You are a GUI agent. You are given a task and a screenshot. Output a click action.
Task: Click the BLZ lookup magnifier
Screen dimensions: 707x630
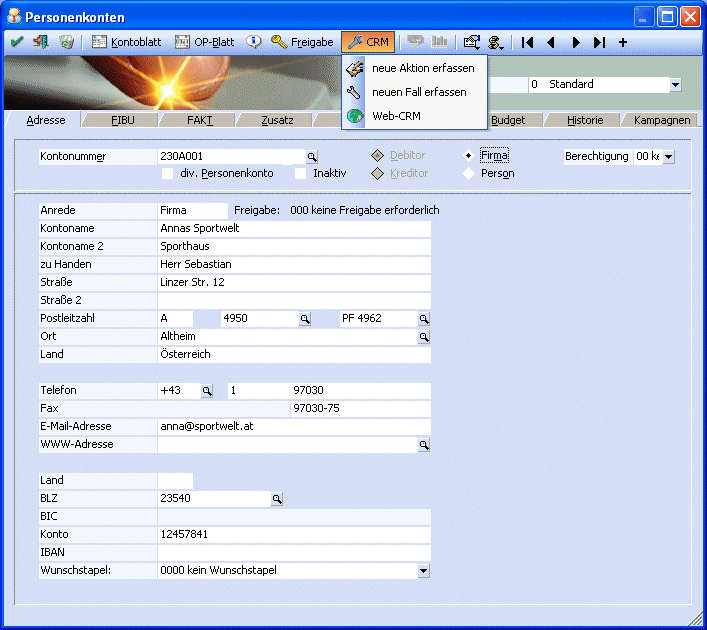[x=277, y=499]
